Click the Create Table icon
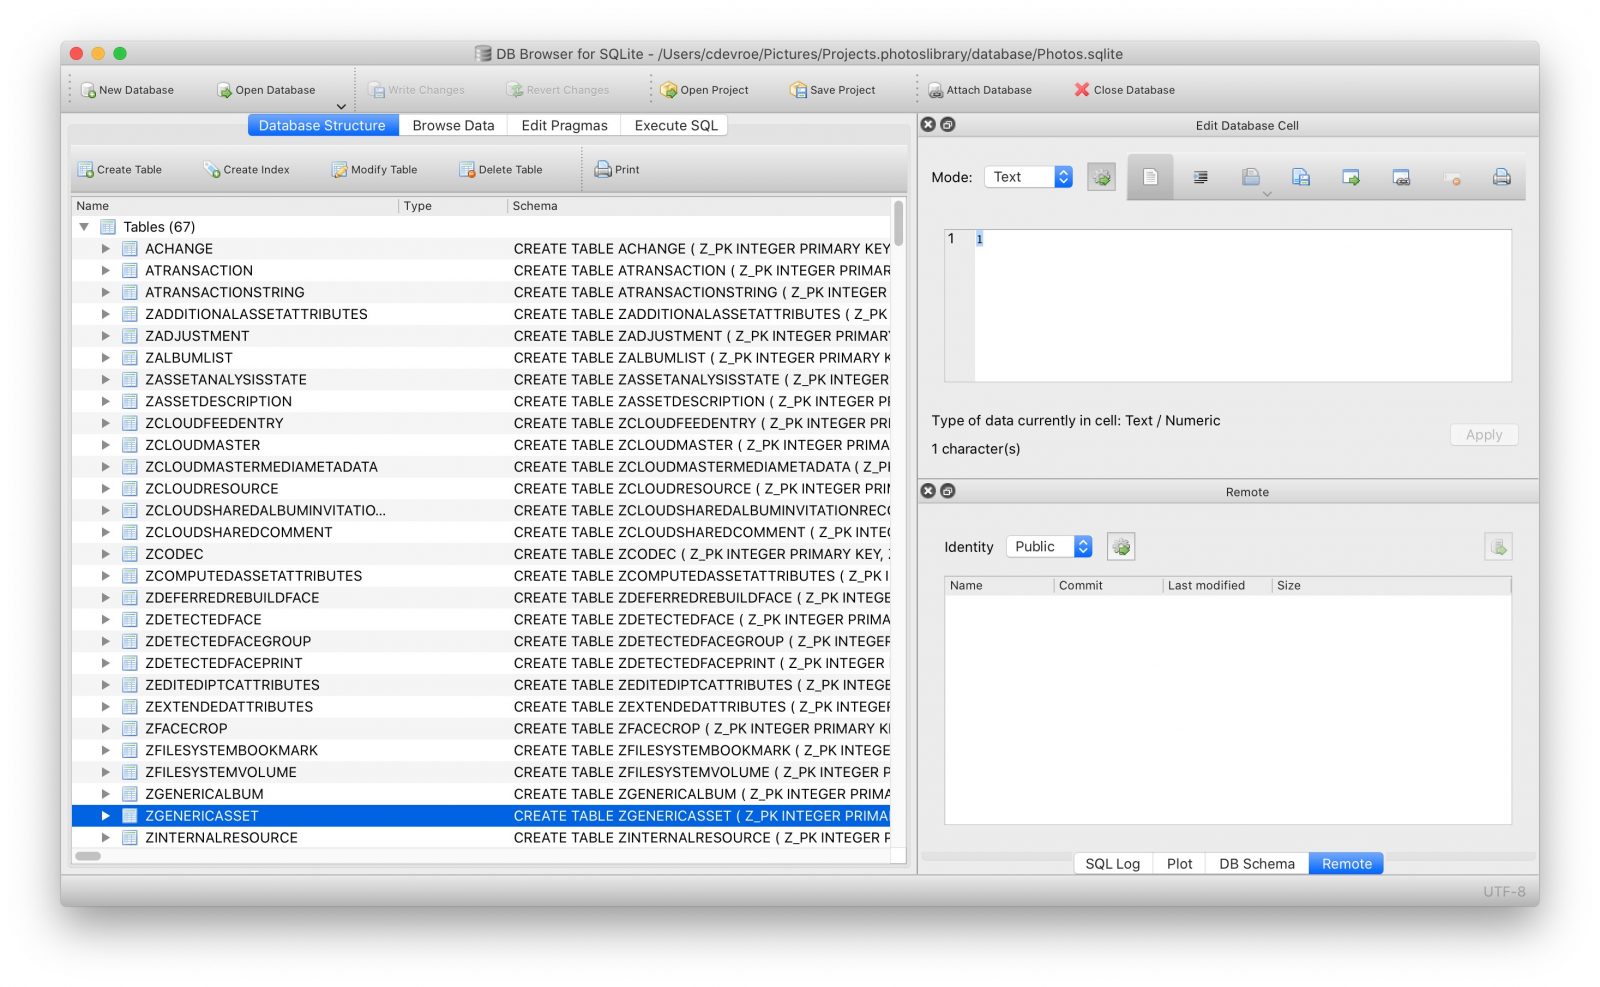The height and width of the screenshot is (987, 1600). (x=86, y=170)
